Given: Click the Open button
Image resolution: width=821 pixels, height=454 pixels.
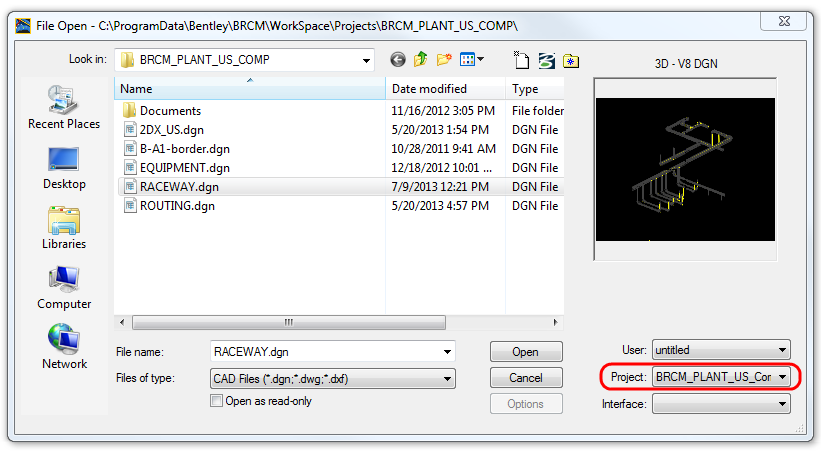Looking at the screenshot, I should [x=526, y=351].
